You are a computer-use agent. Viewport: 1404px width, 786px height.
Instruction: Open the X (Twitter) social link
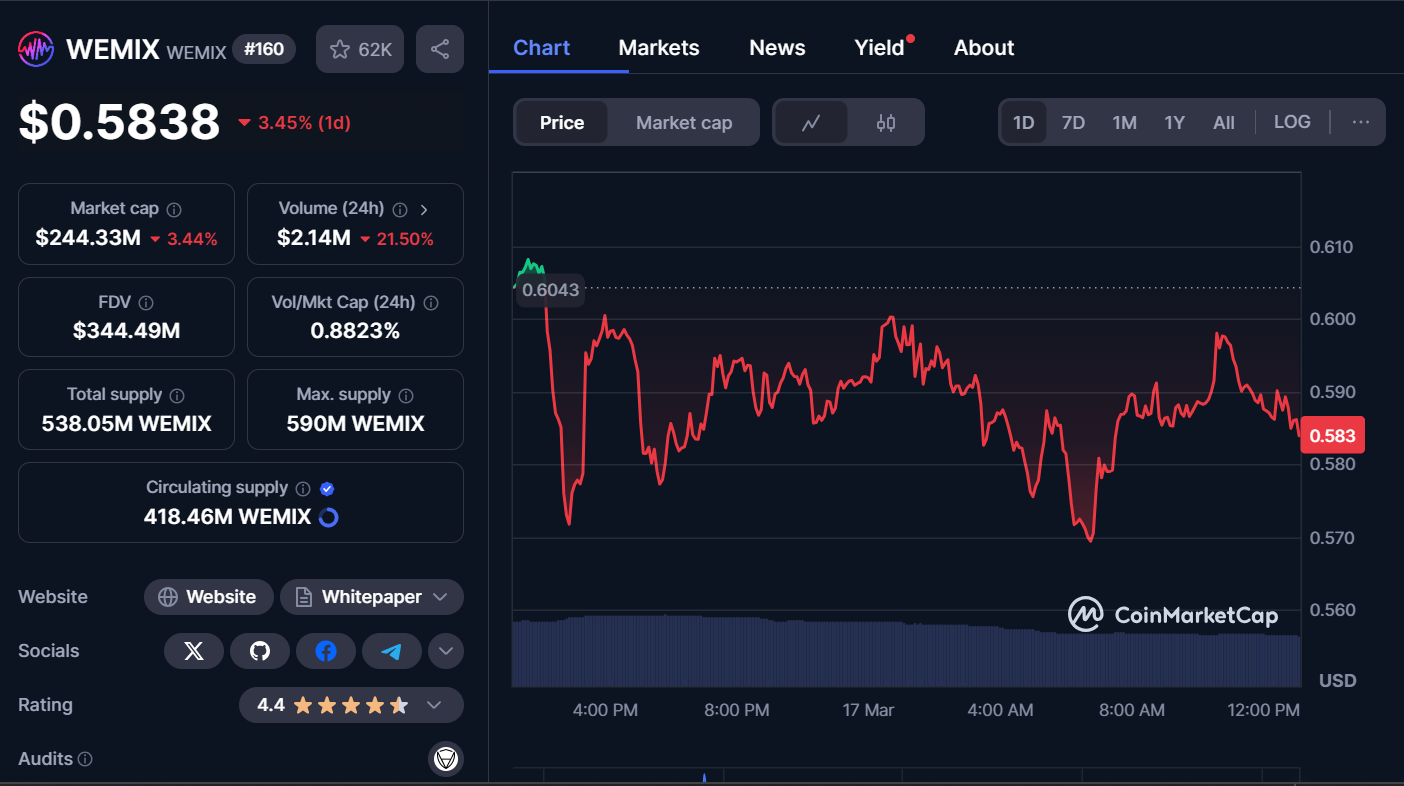[194, 651]
